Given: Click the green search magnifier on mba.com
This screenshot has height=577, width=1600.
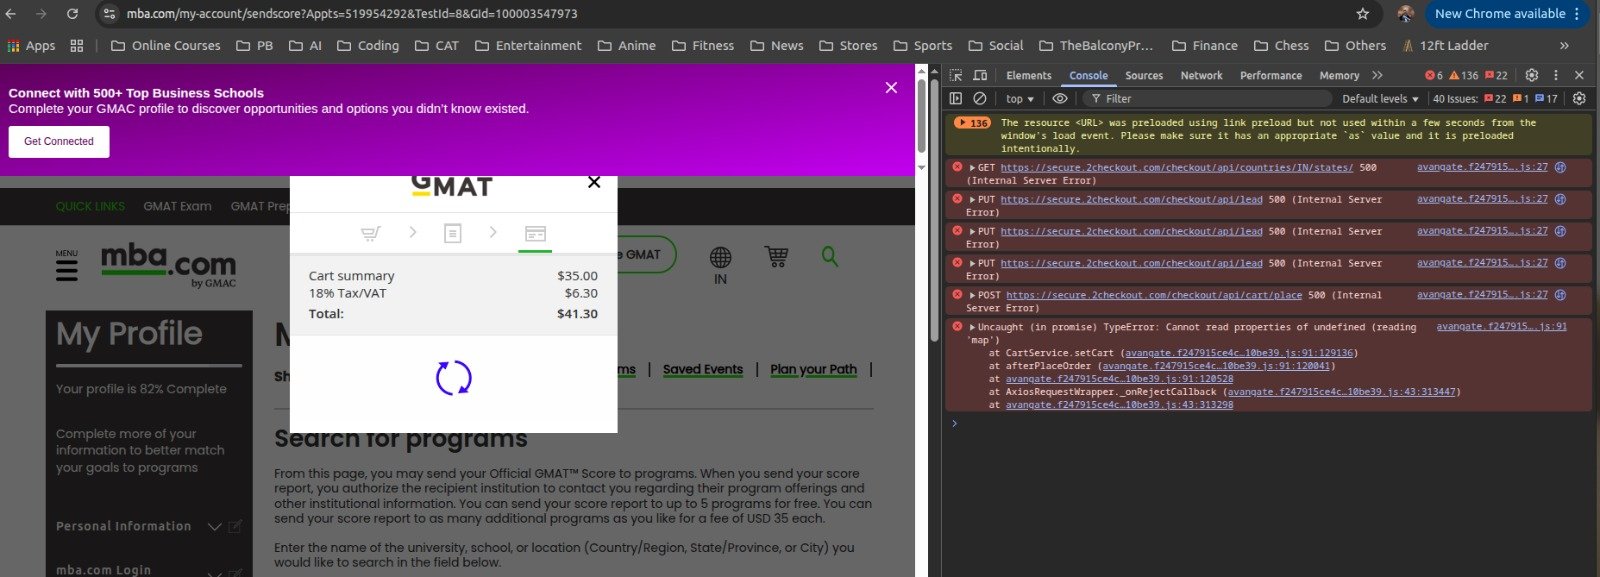Looking at the screenshot, I should [x=829, y=257].
